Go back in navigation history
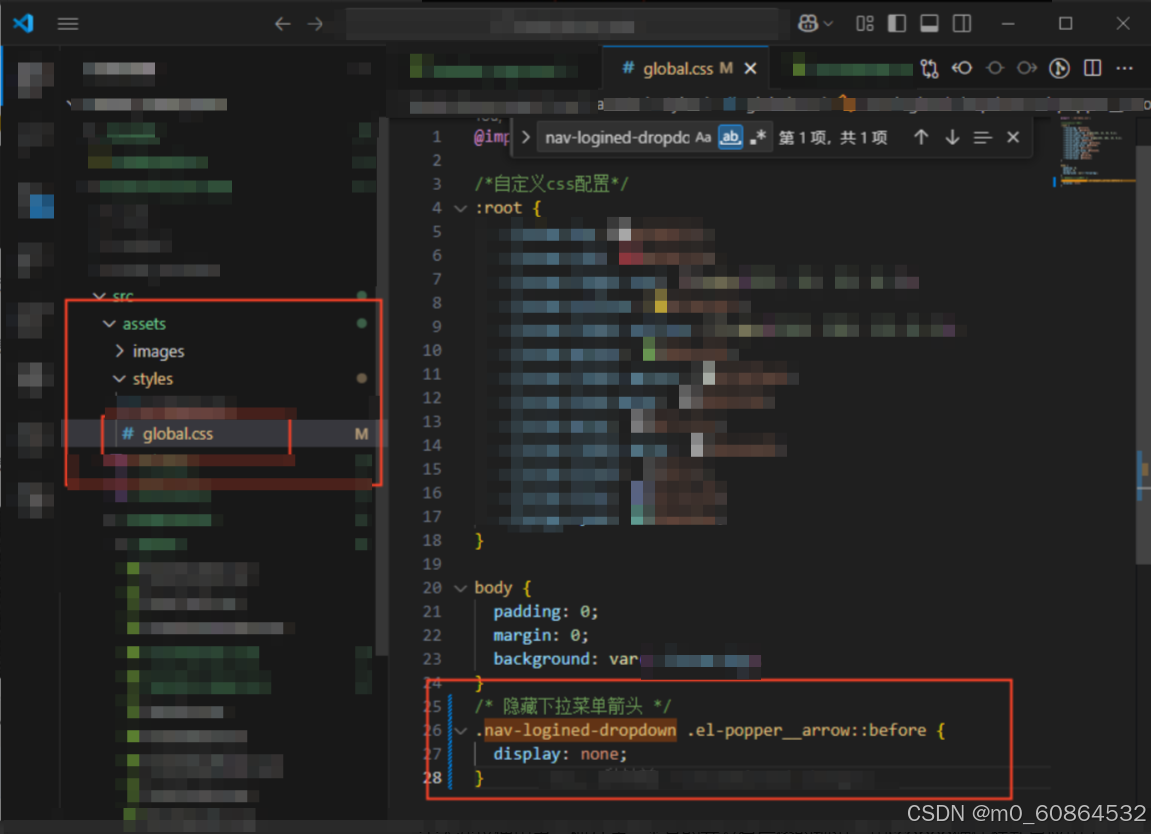Image resolution: width=1151 pixels, height=834 pixels. (283, 24)
